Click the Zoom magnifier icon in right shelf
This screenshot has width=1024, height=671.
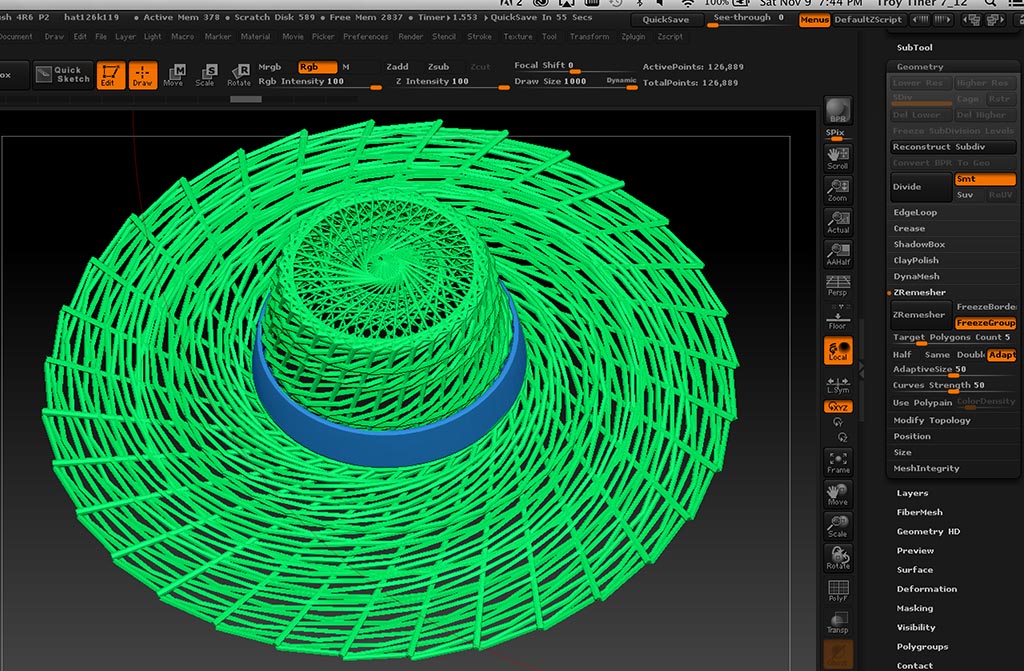[838, 190]
